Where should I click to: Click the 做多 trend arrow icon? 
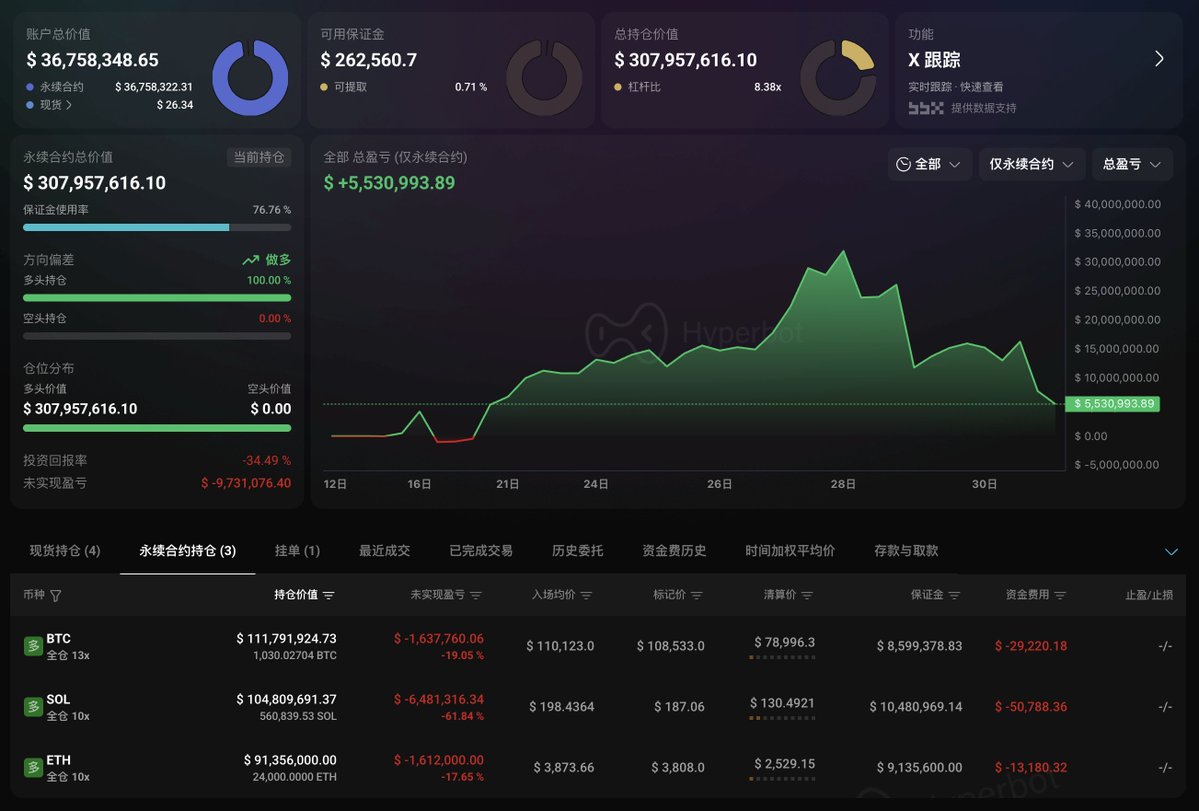point(251,261)
